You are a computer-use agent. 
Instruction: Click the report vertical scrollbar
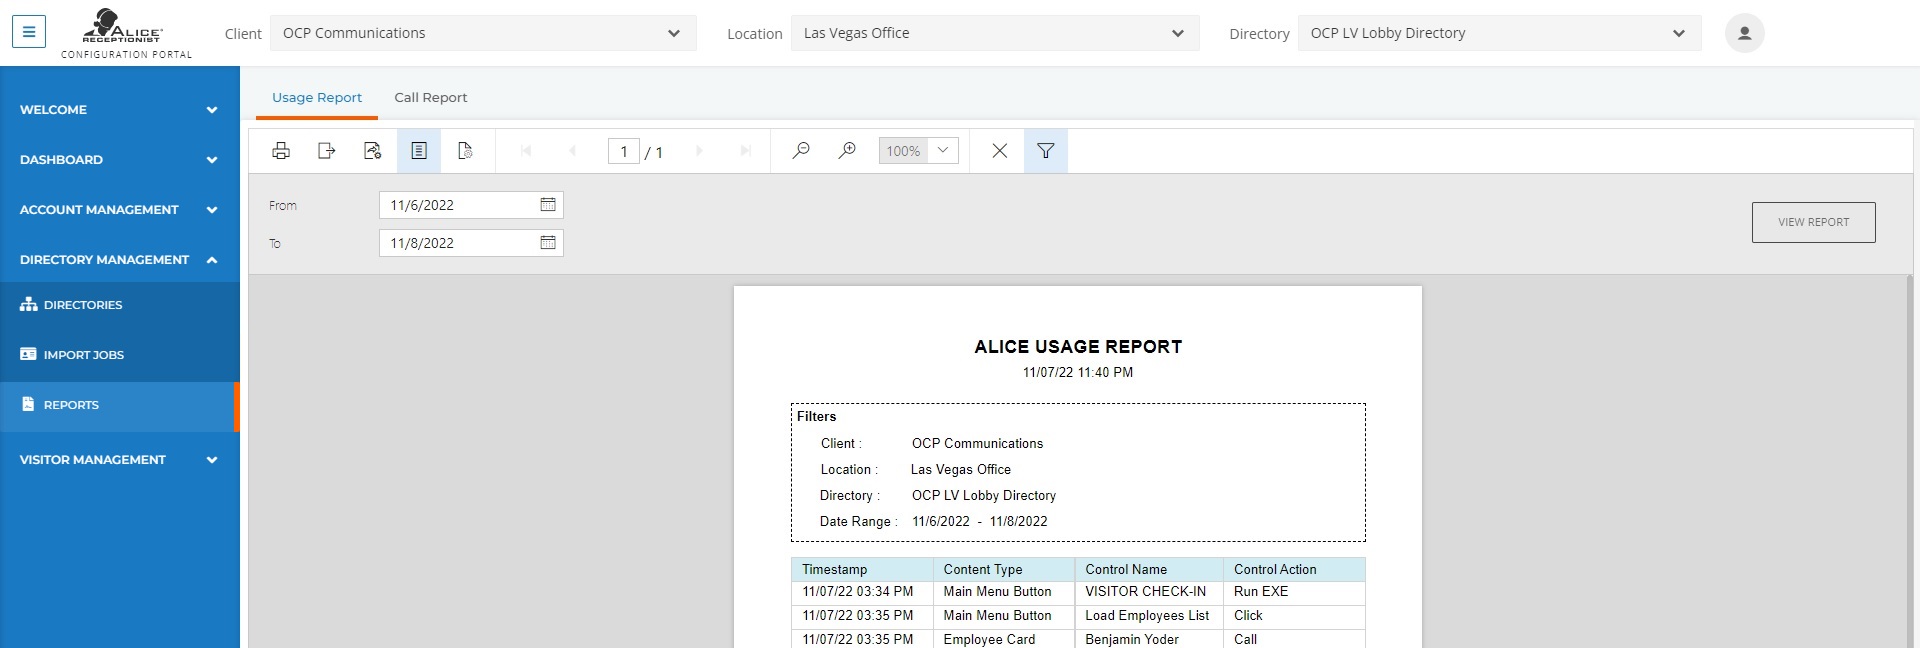(1911, 460)
